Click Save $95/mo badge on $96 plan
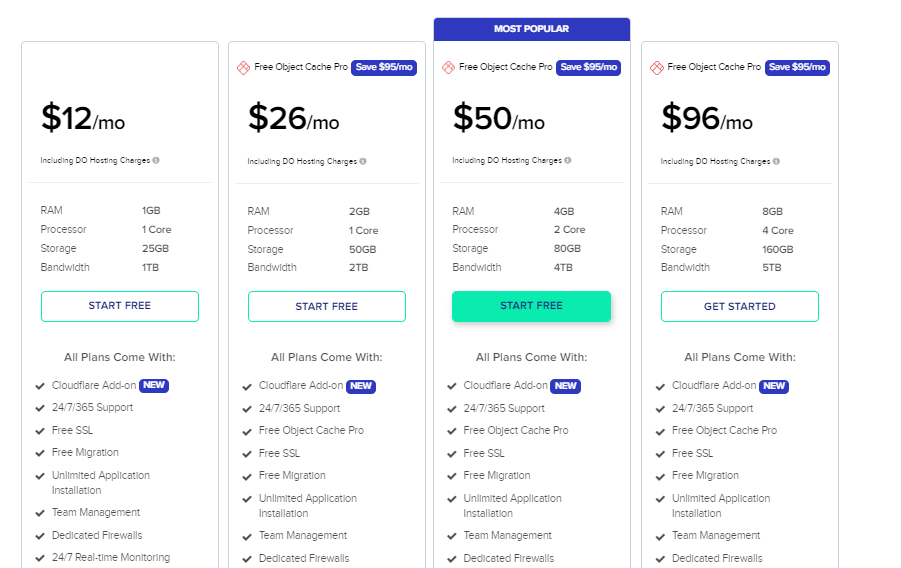The height and width of the screenshot is (568, 901). tap(798, 67)
